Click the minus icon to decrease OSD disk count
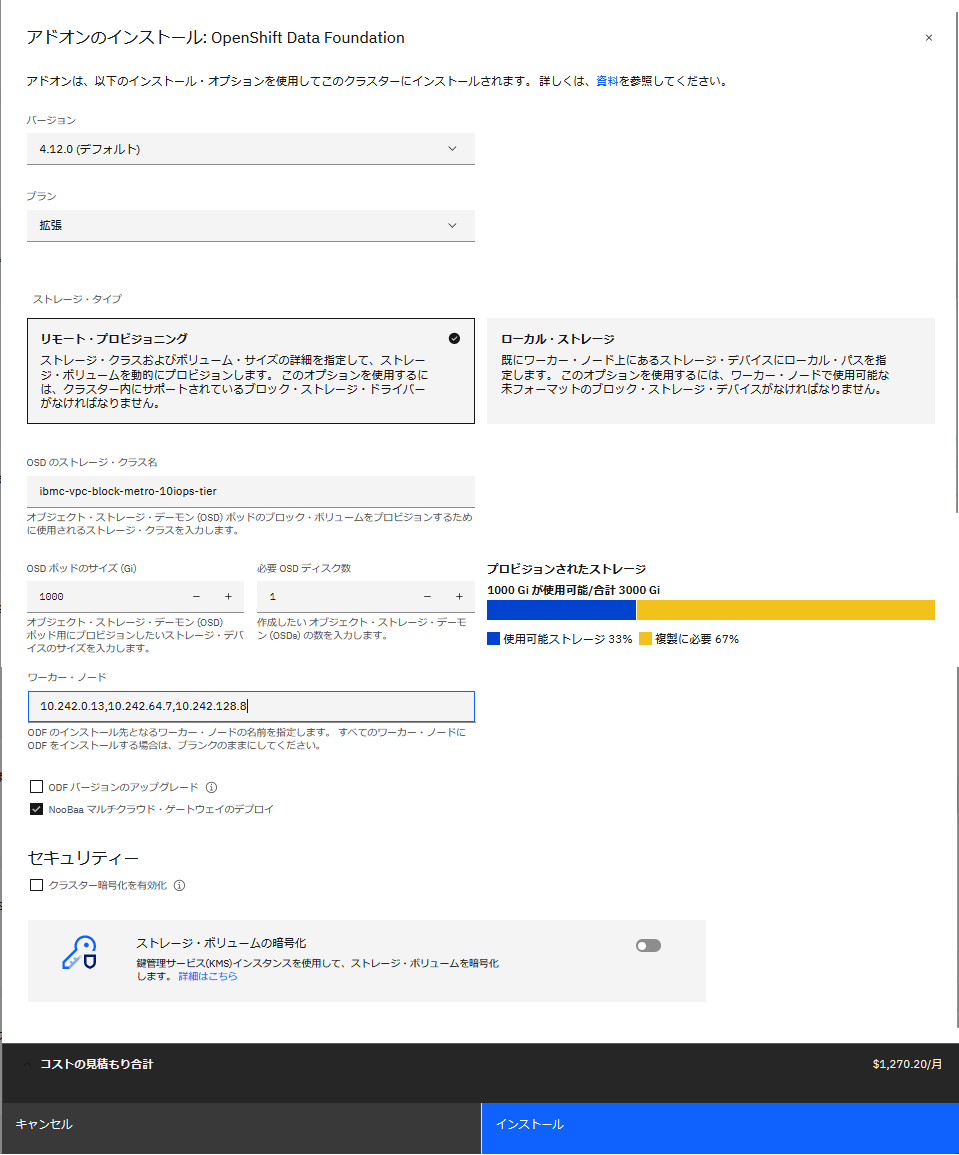This screenshot has width=959, height=1155. tap(427, 596)
